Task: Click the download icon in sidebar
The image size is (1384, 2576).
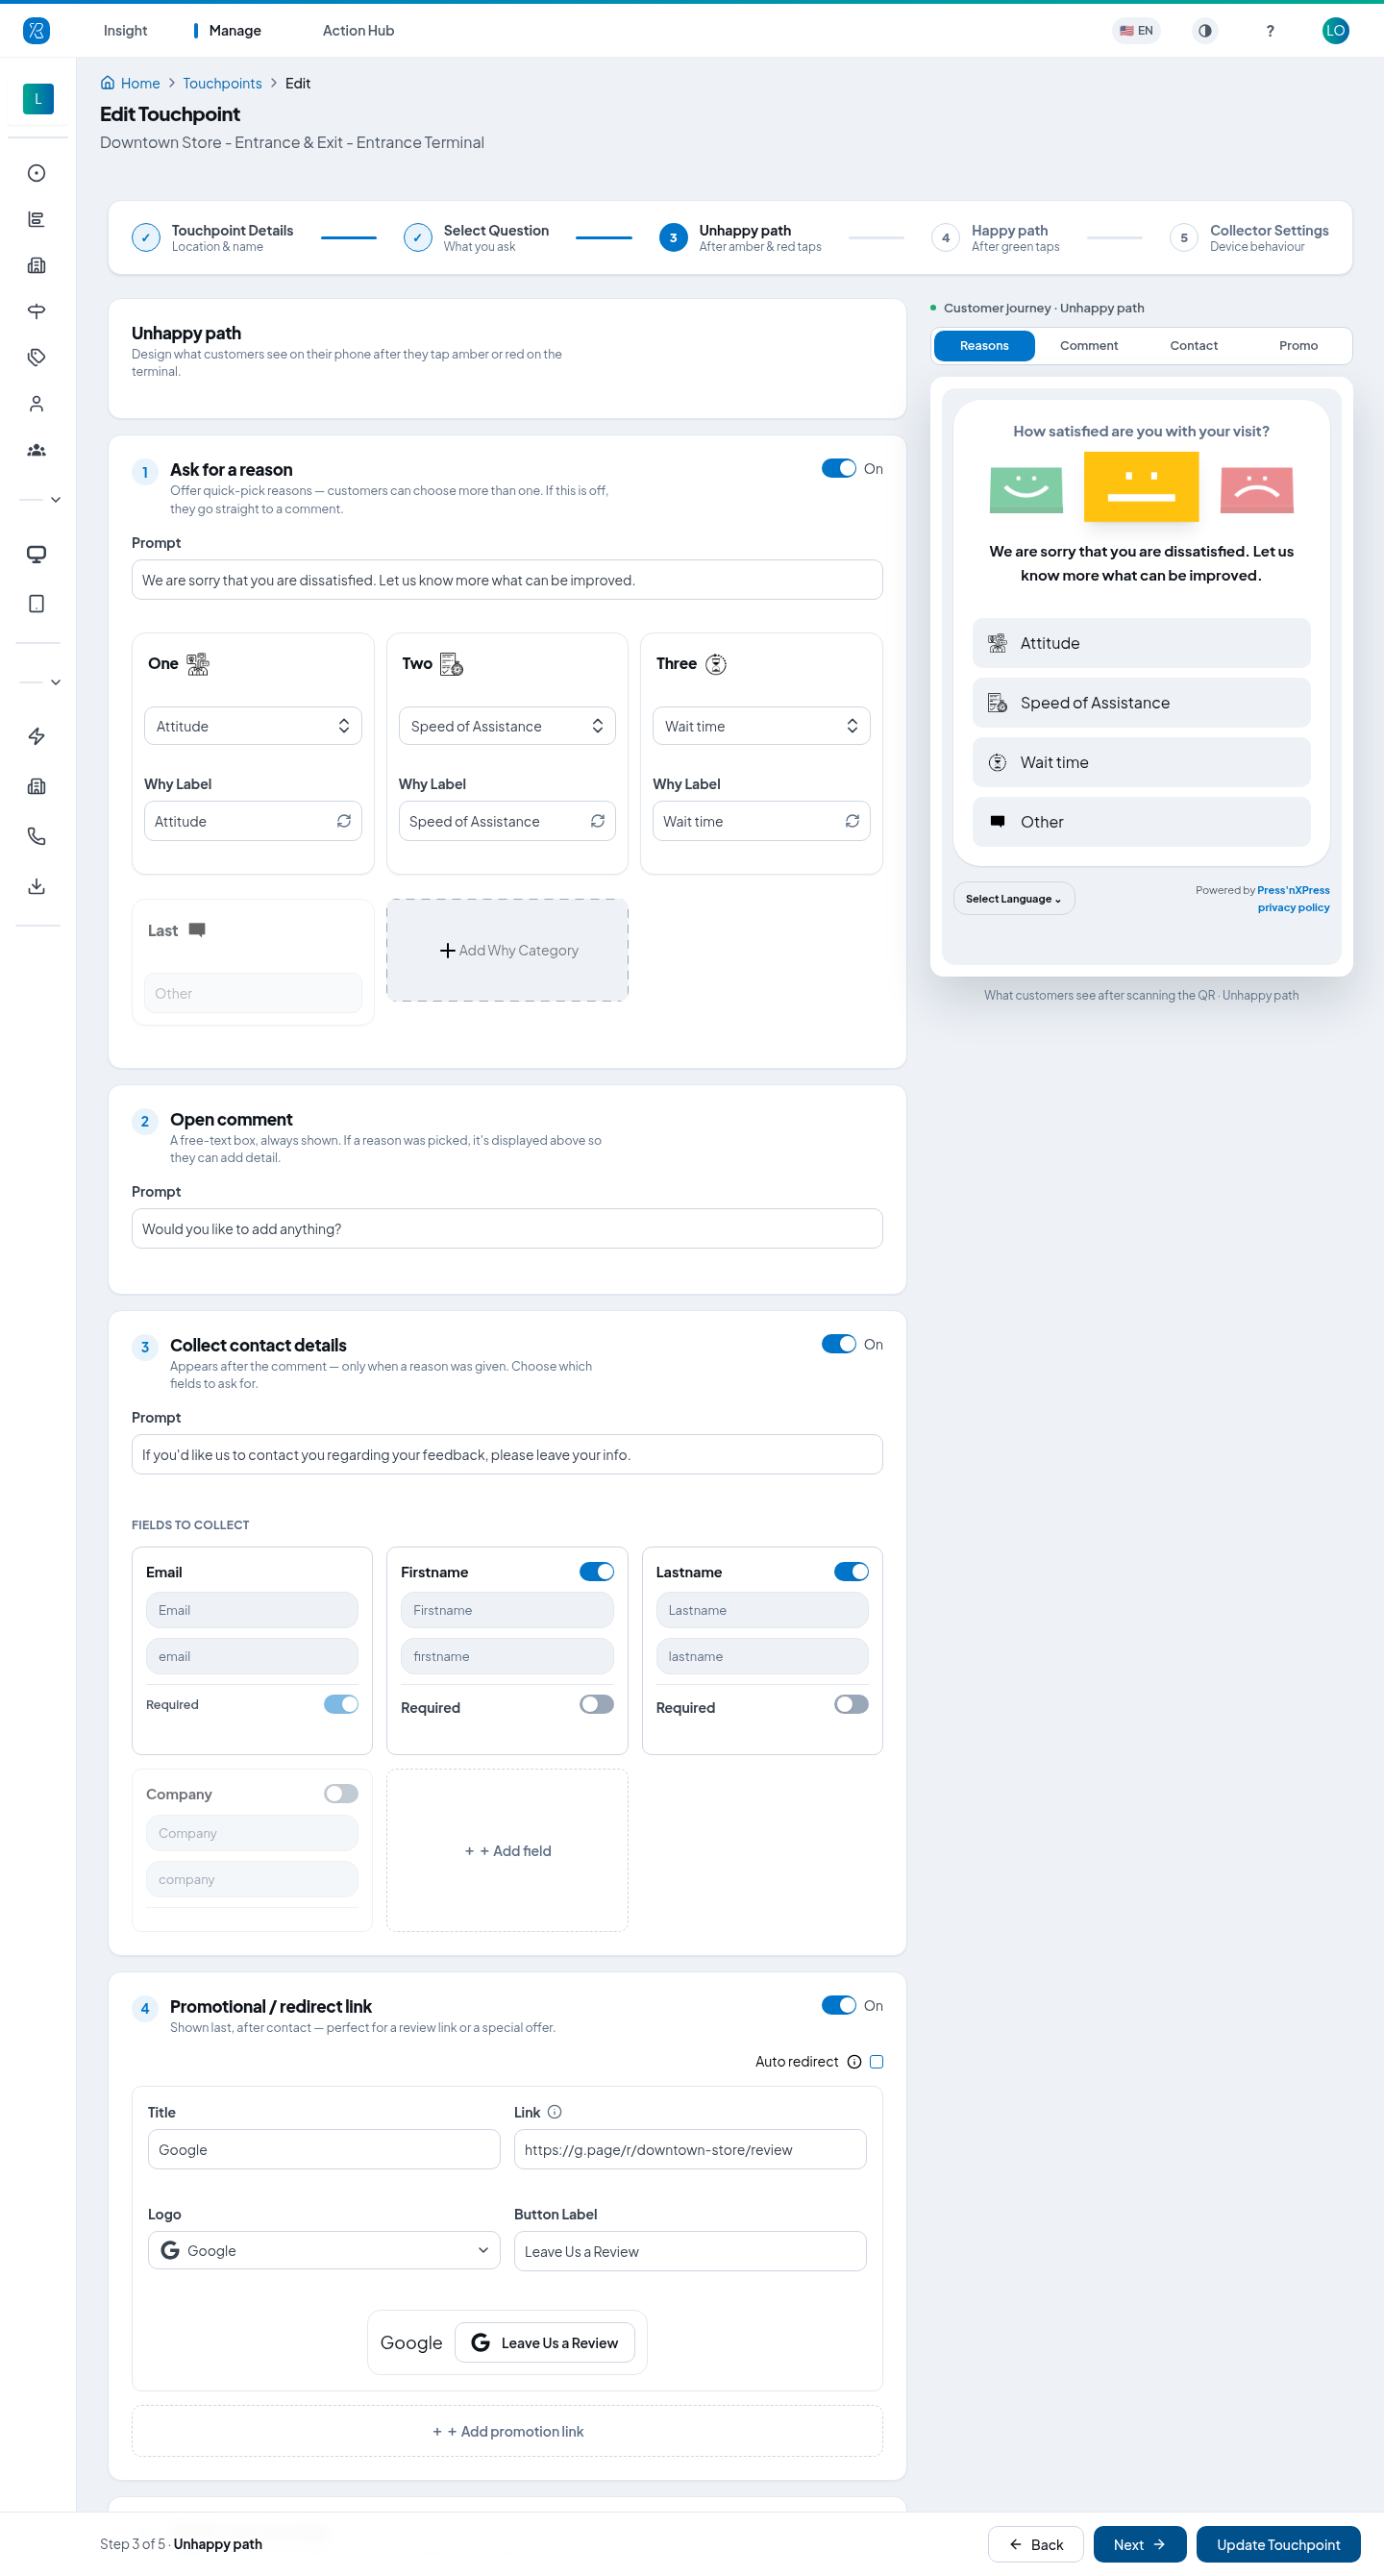Action: (x=37, y=886)
